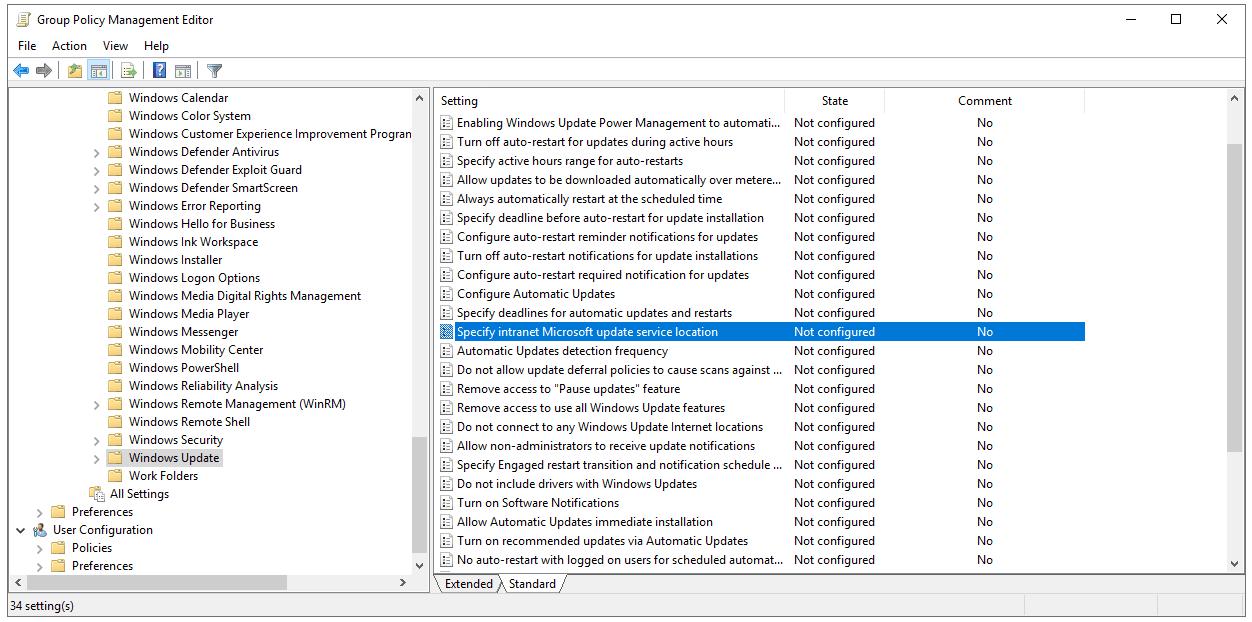Toggle Show/Hide Console Tree icon

click(98, 70)
